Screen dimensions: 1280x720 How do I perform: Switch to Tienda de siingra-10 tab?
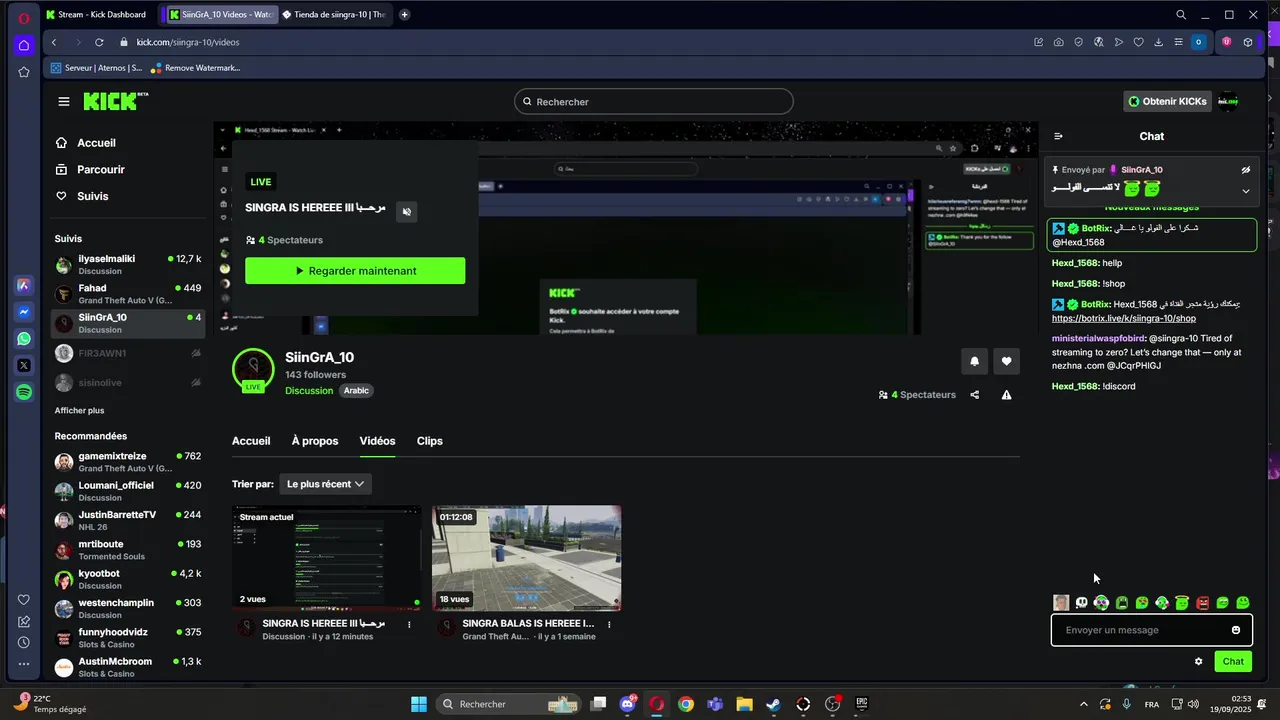click(x=334, y=15)
